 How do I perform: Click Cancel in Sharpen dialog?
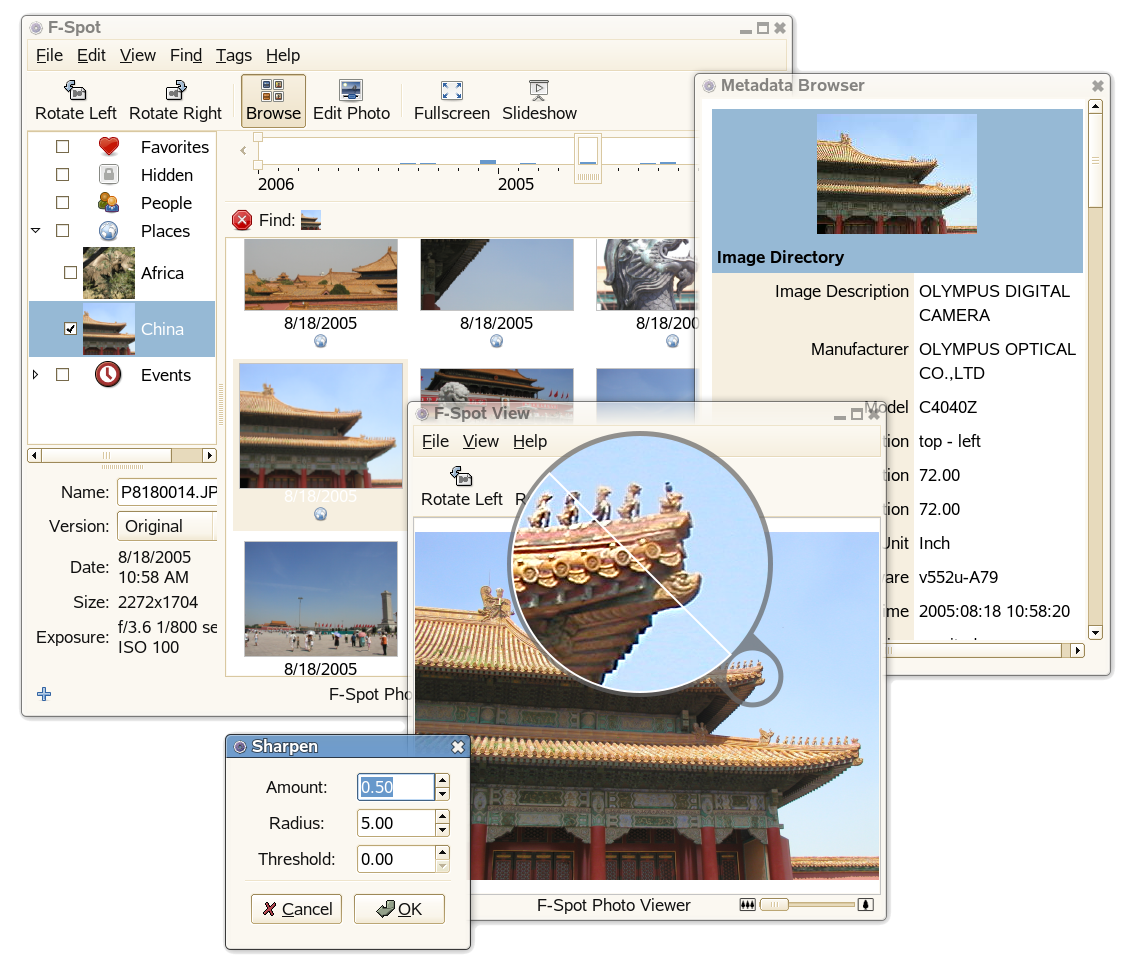click(296, 909)
